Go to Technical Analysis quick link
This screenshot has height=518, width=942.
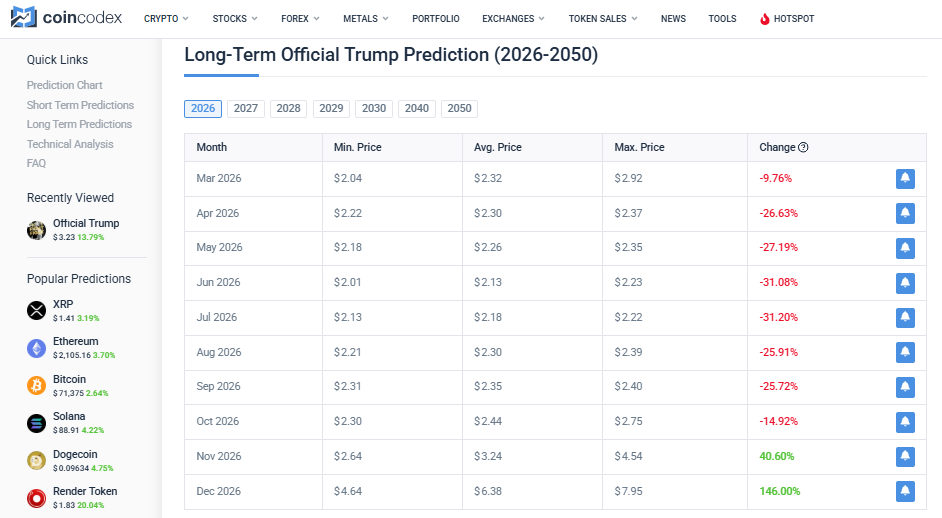coord(70,144)
